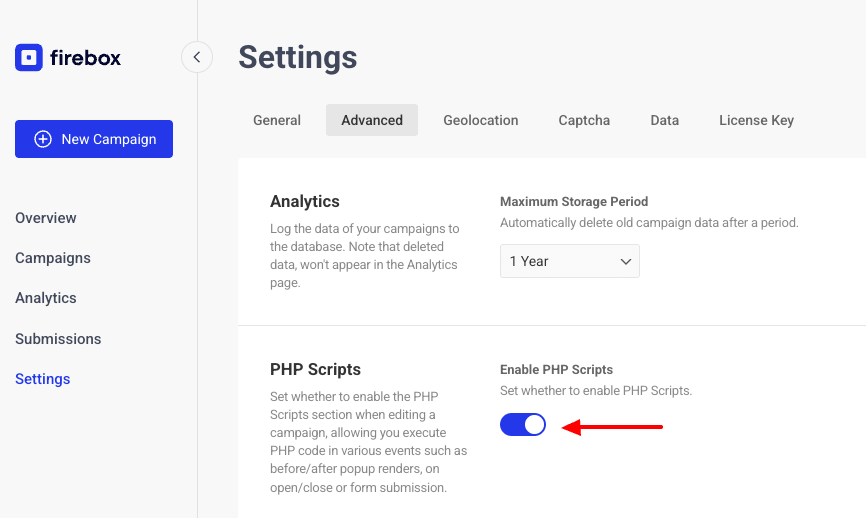Open the Geolocation tab
The width and height of the screenshot is (866, 518).
click(x=480, y=120)
